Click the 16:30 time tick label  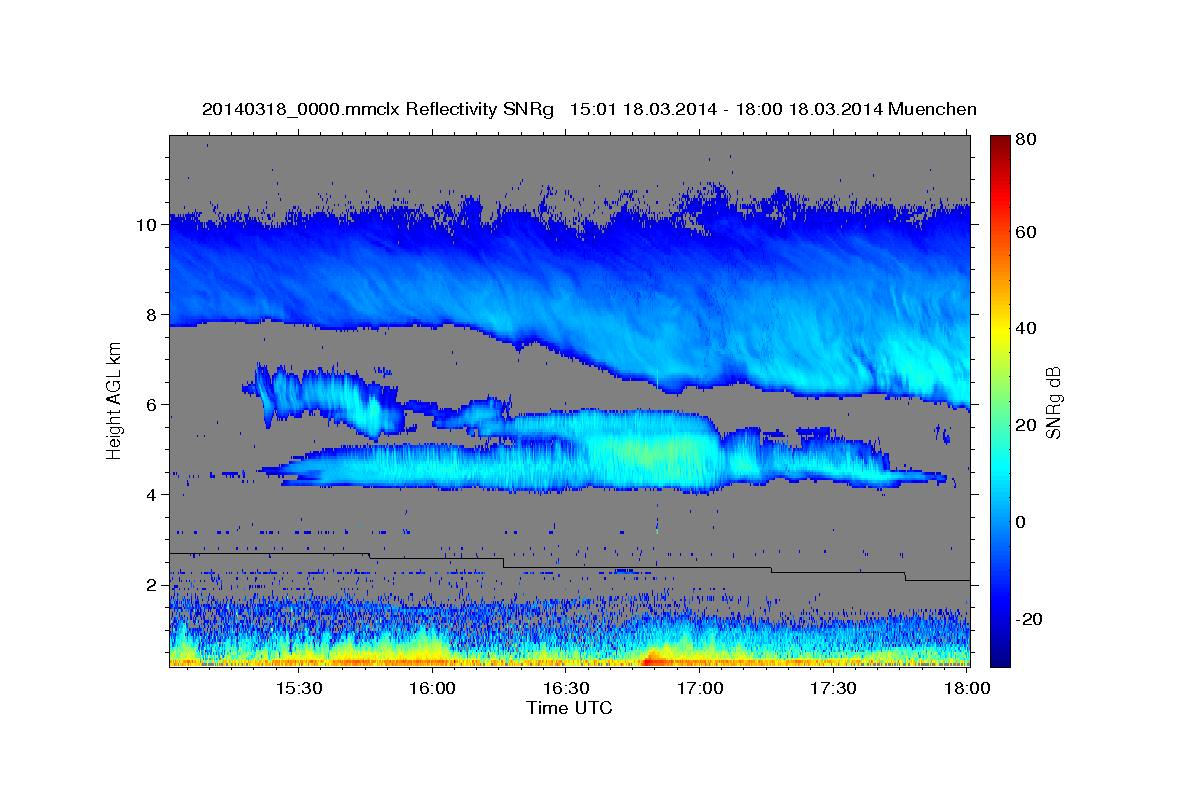[566, 688]
